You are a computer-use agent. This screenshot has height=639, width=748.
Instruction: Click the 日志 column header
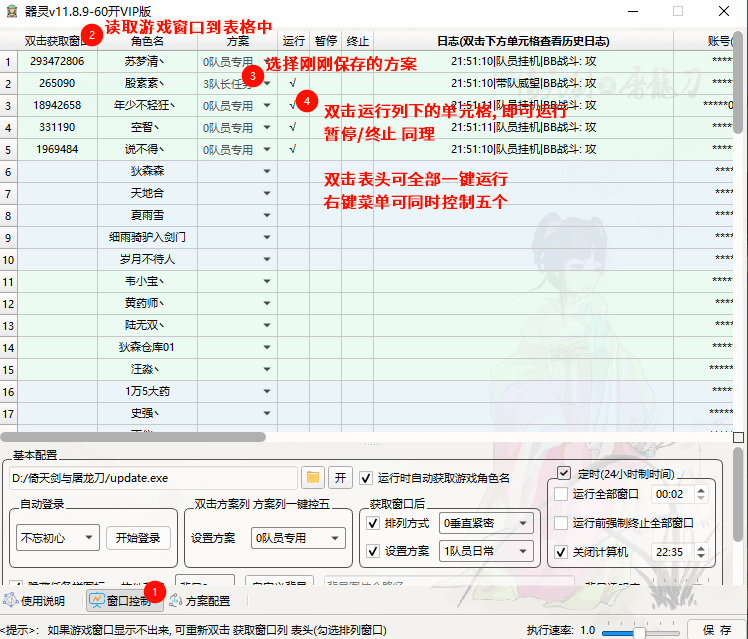coord(523,41)
